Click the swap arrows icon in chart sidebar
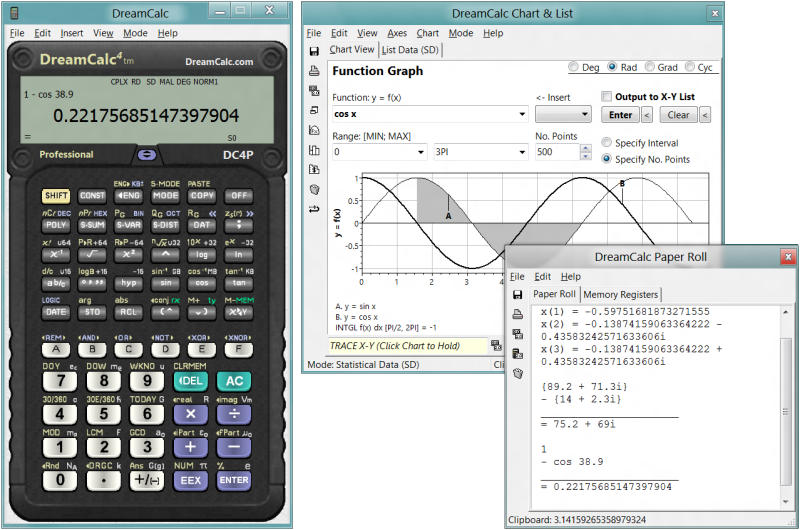Screen dimensions: 800x530 coord(314,209)
